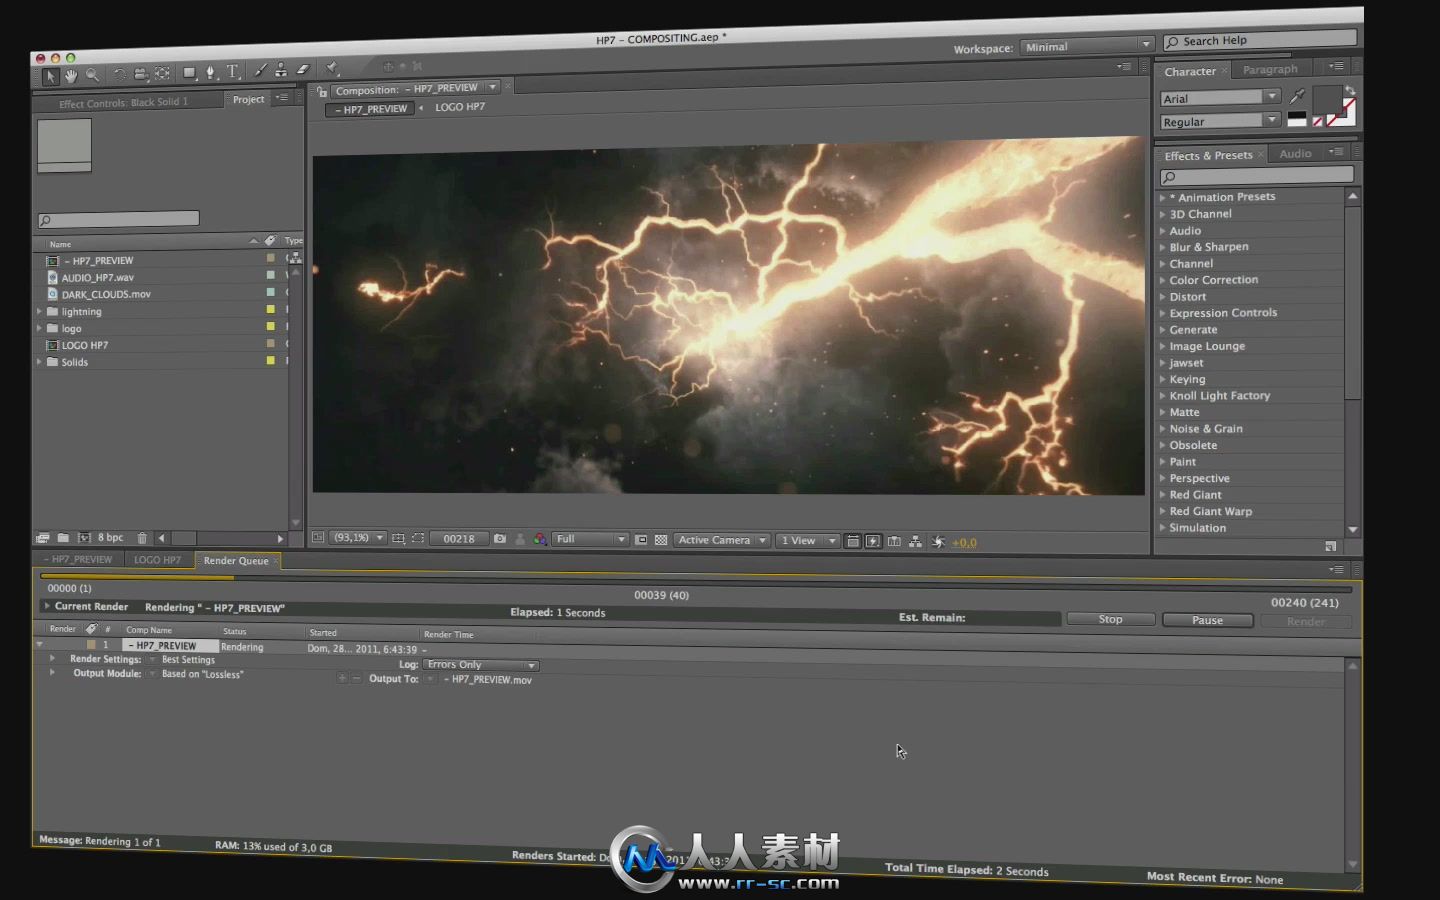
Task: Switch to Audio tab
Action: (1295, 153)
